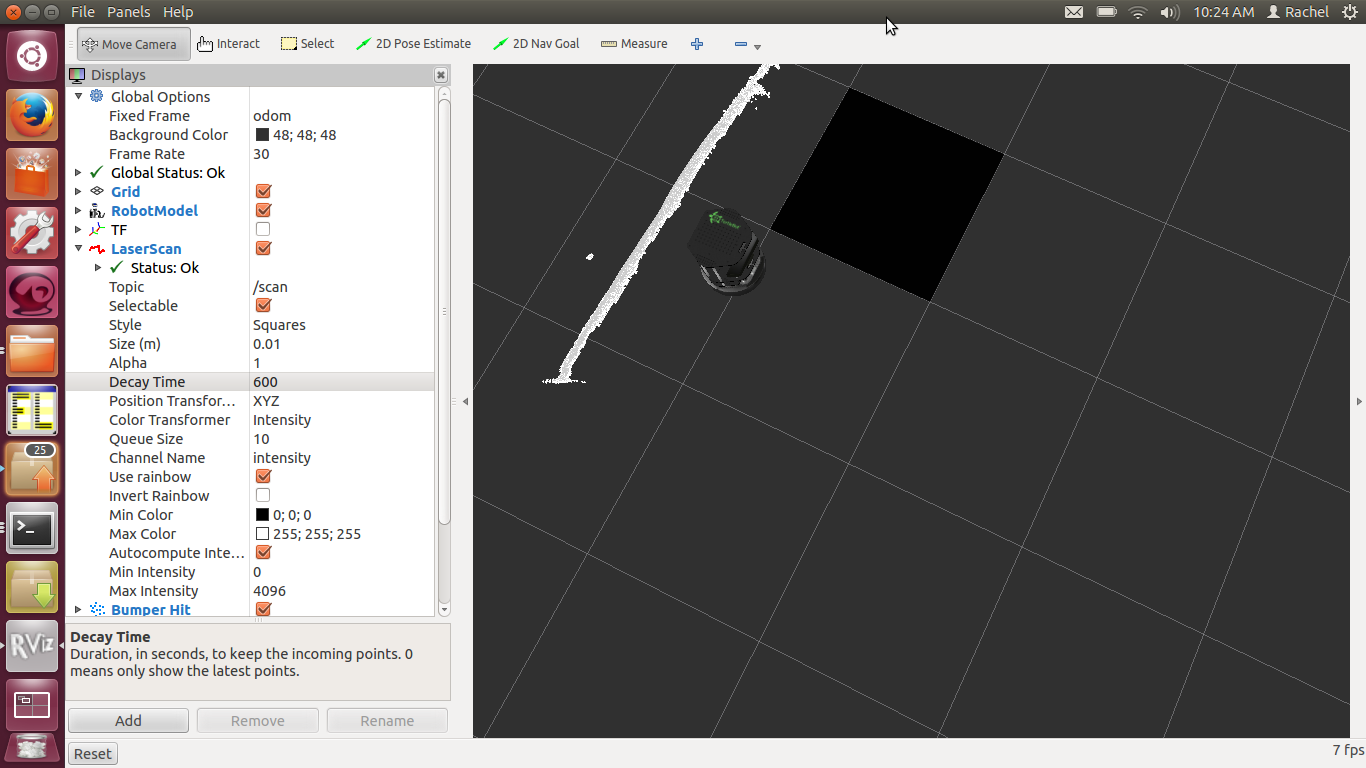Expand the Global Status row
Image resolution: width=1366 pixels, height=768 pixels.
[x=78, y=173]
